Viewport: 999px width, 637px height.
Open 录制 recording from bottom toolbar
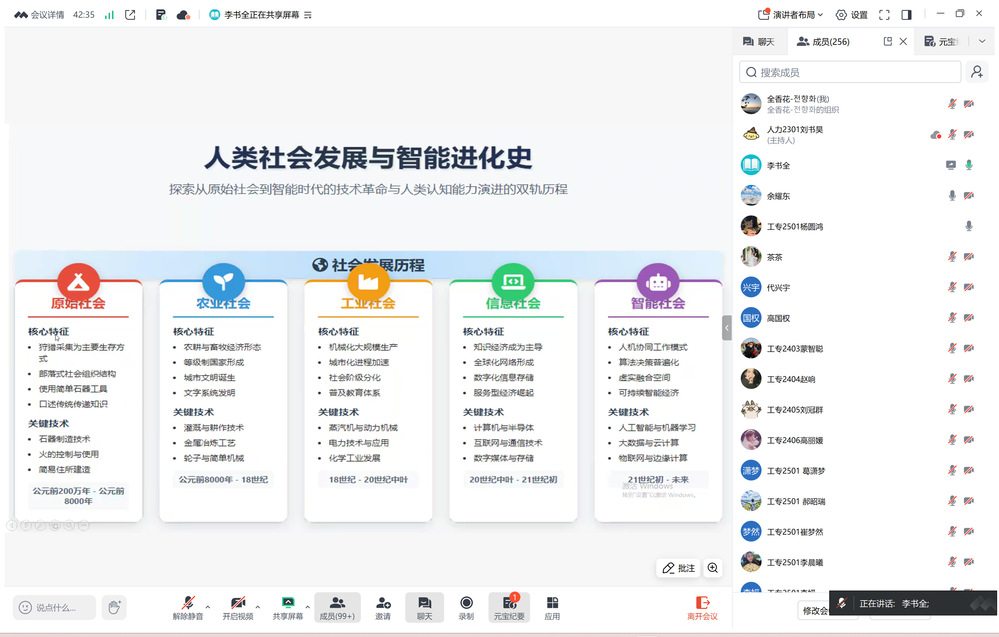tap(466, 607)
